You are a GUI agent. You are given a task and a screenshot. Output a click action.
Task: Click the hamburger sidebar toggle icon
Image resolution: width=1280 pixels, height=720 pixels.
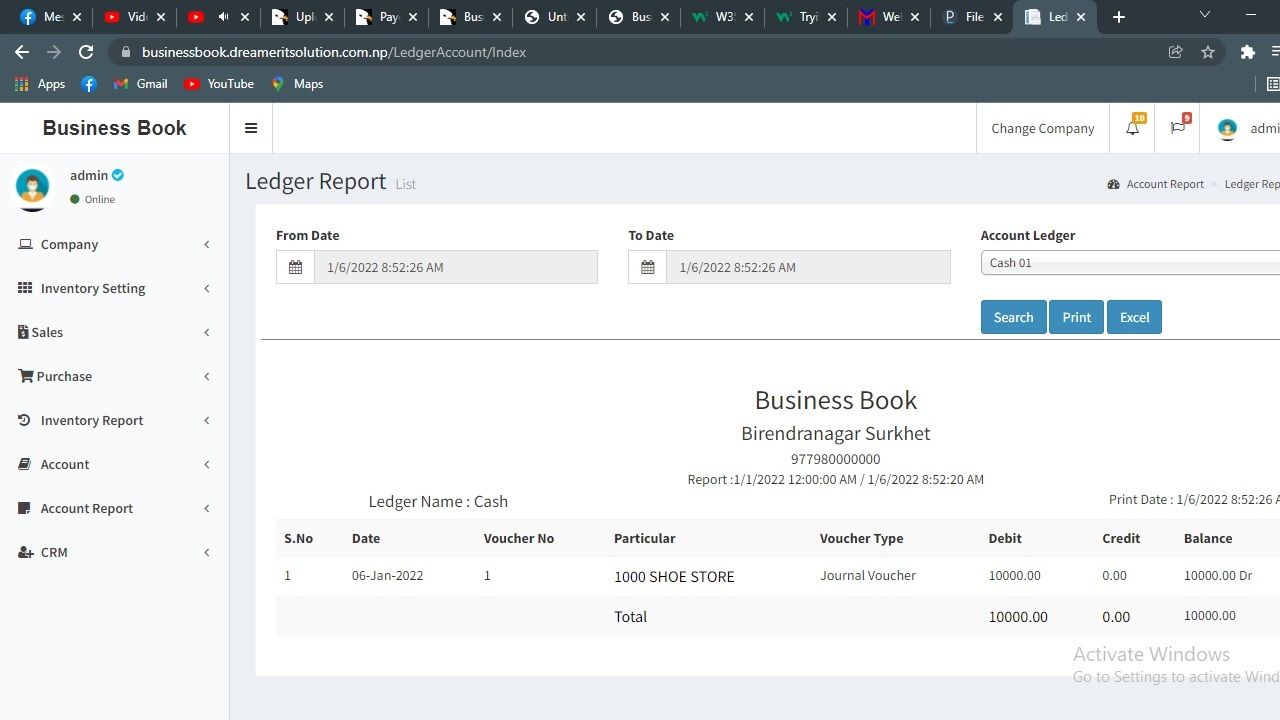click(x=251, y=128)
